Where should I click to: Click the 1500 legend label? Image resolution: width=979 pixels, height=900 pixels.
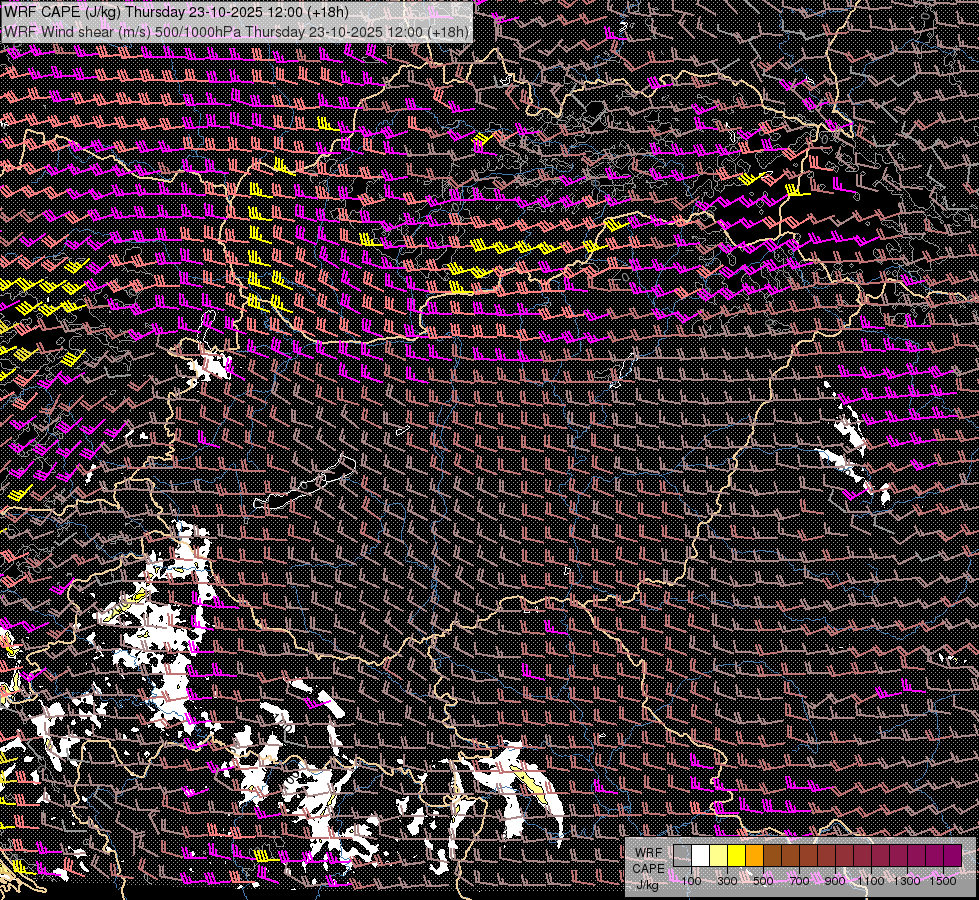point(943,881)
